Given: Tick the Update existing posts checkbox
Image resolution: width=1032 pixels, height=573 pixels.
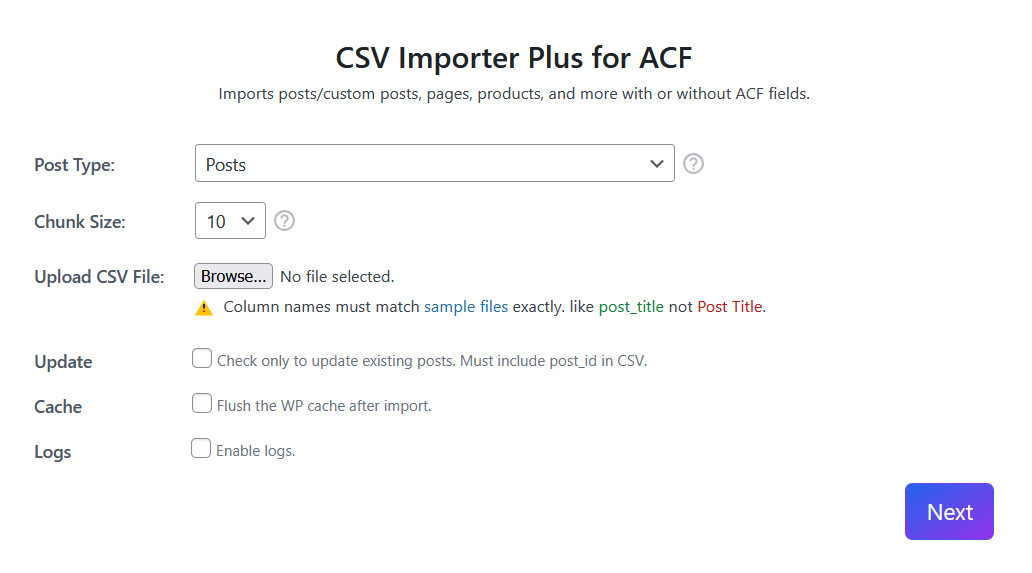Looking at the screenshot, I should (202, 359).
